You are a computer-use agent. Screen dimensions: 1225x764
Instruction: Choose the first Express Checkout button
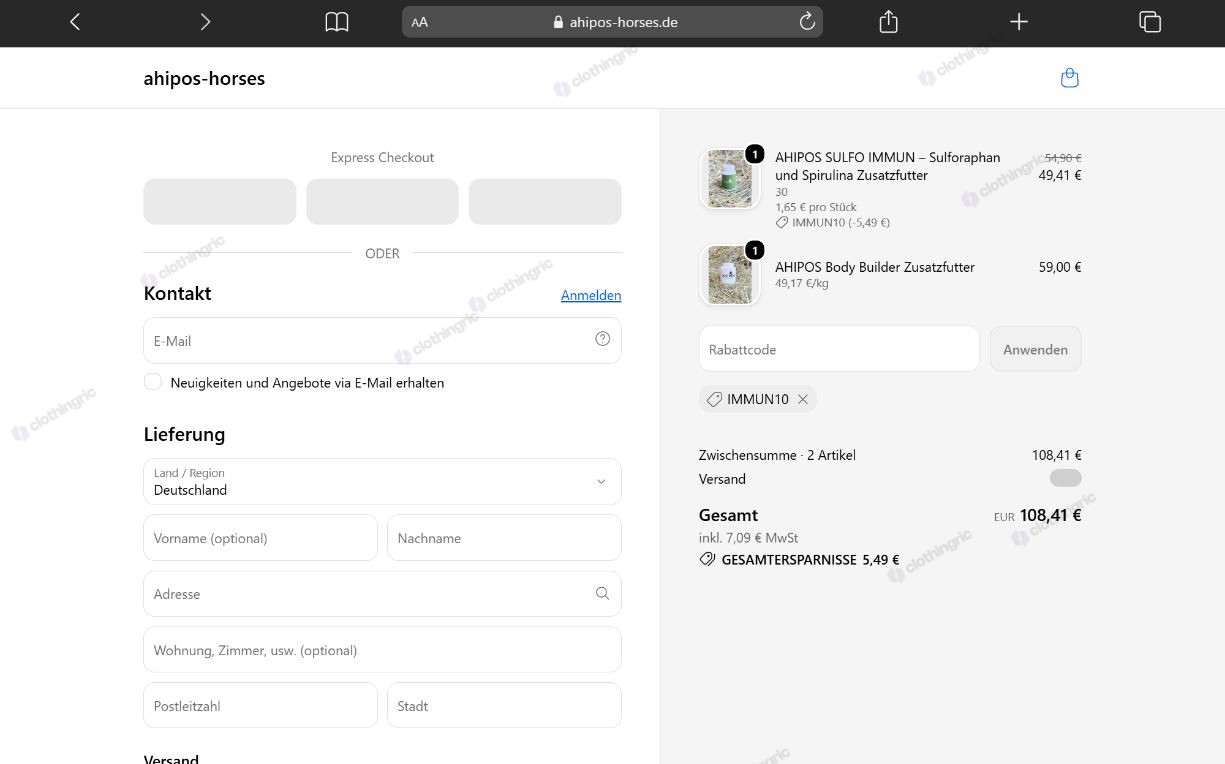[x=220, y=202]
